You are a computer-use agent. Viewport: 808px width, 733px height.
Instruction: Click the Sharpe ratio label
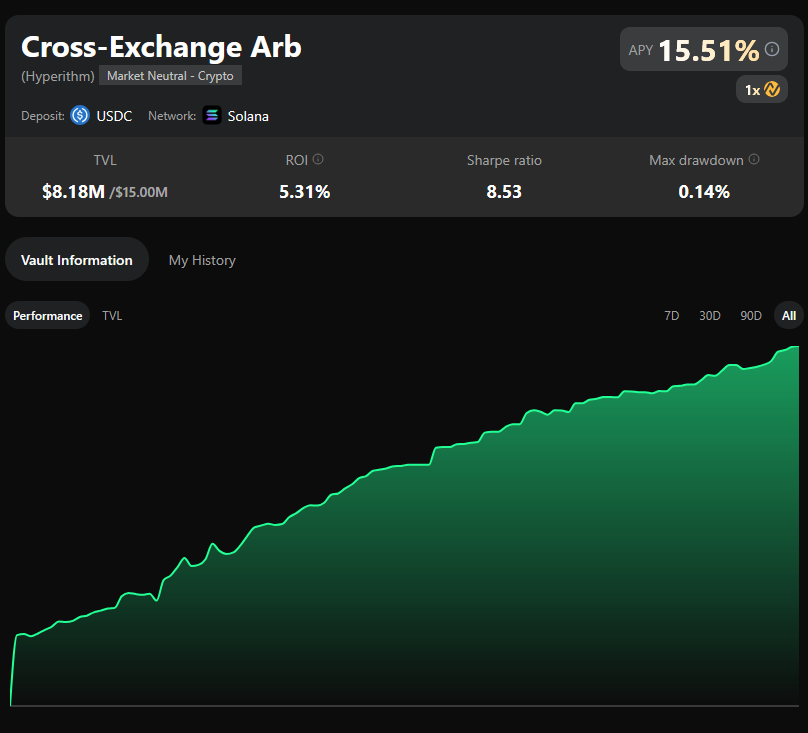click(504, 160)
